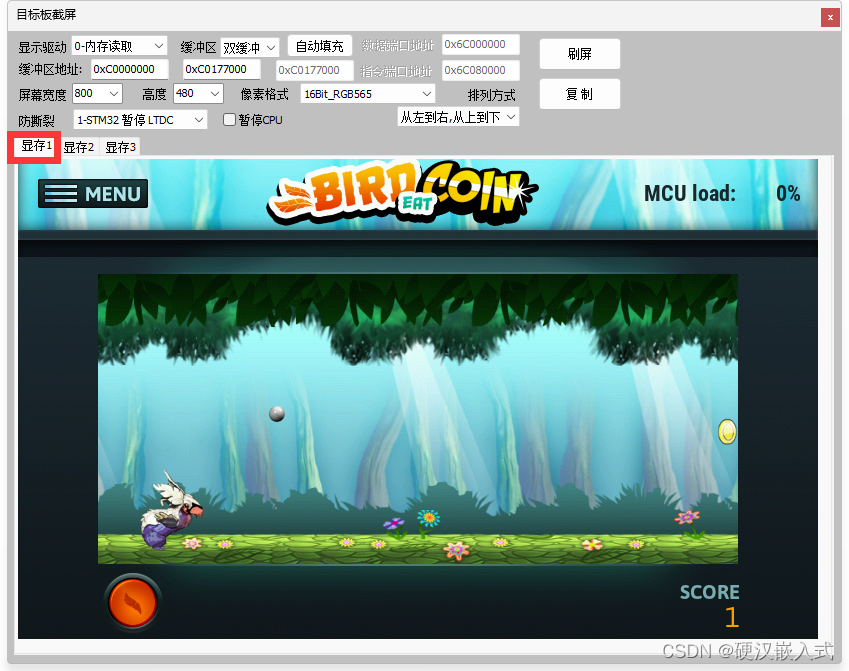Open the 显示驱动 dropdown showing 0-内存读取

[x=119, y=47]
